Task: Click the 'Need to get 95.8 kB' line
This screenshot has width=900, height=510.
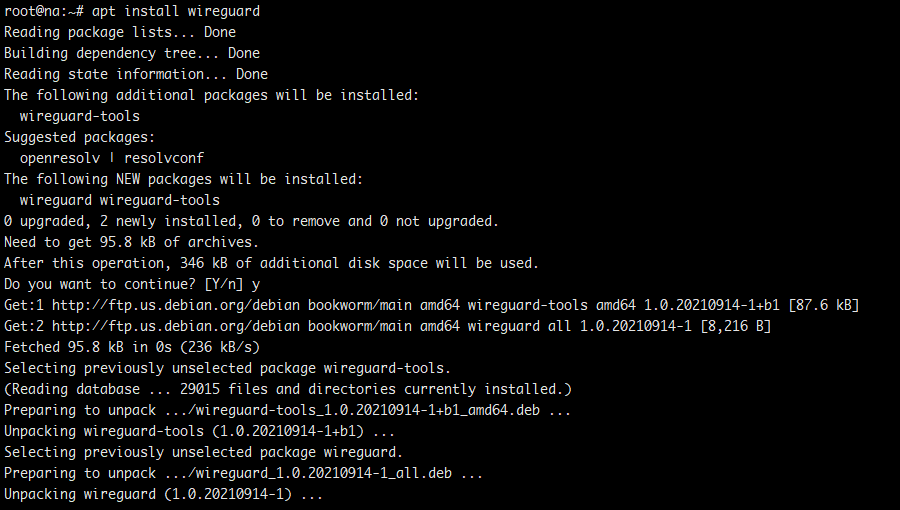Action: 132,242
